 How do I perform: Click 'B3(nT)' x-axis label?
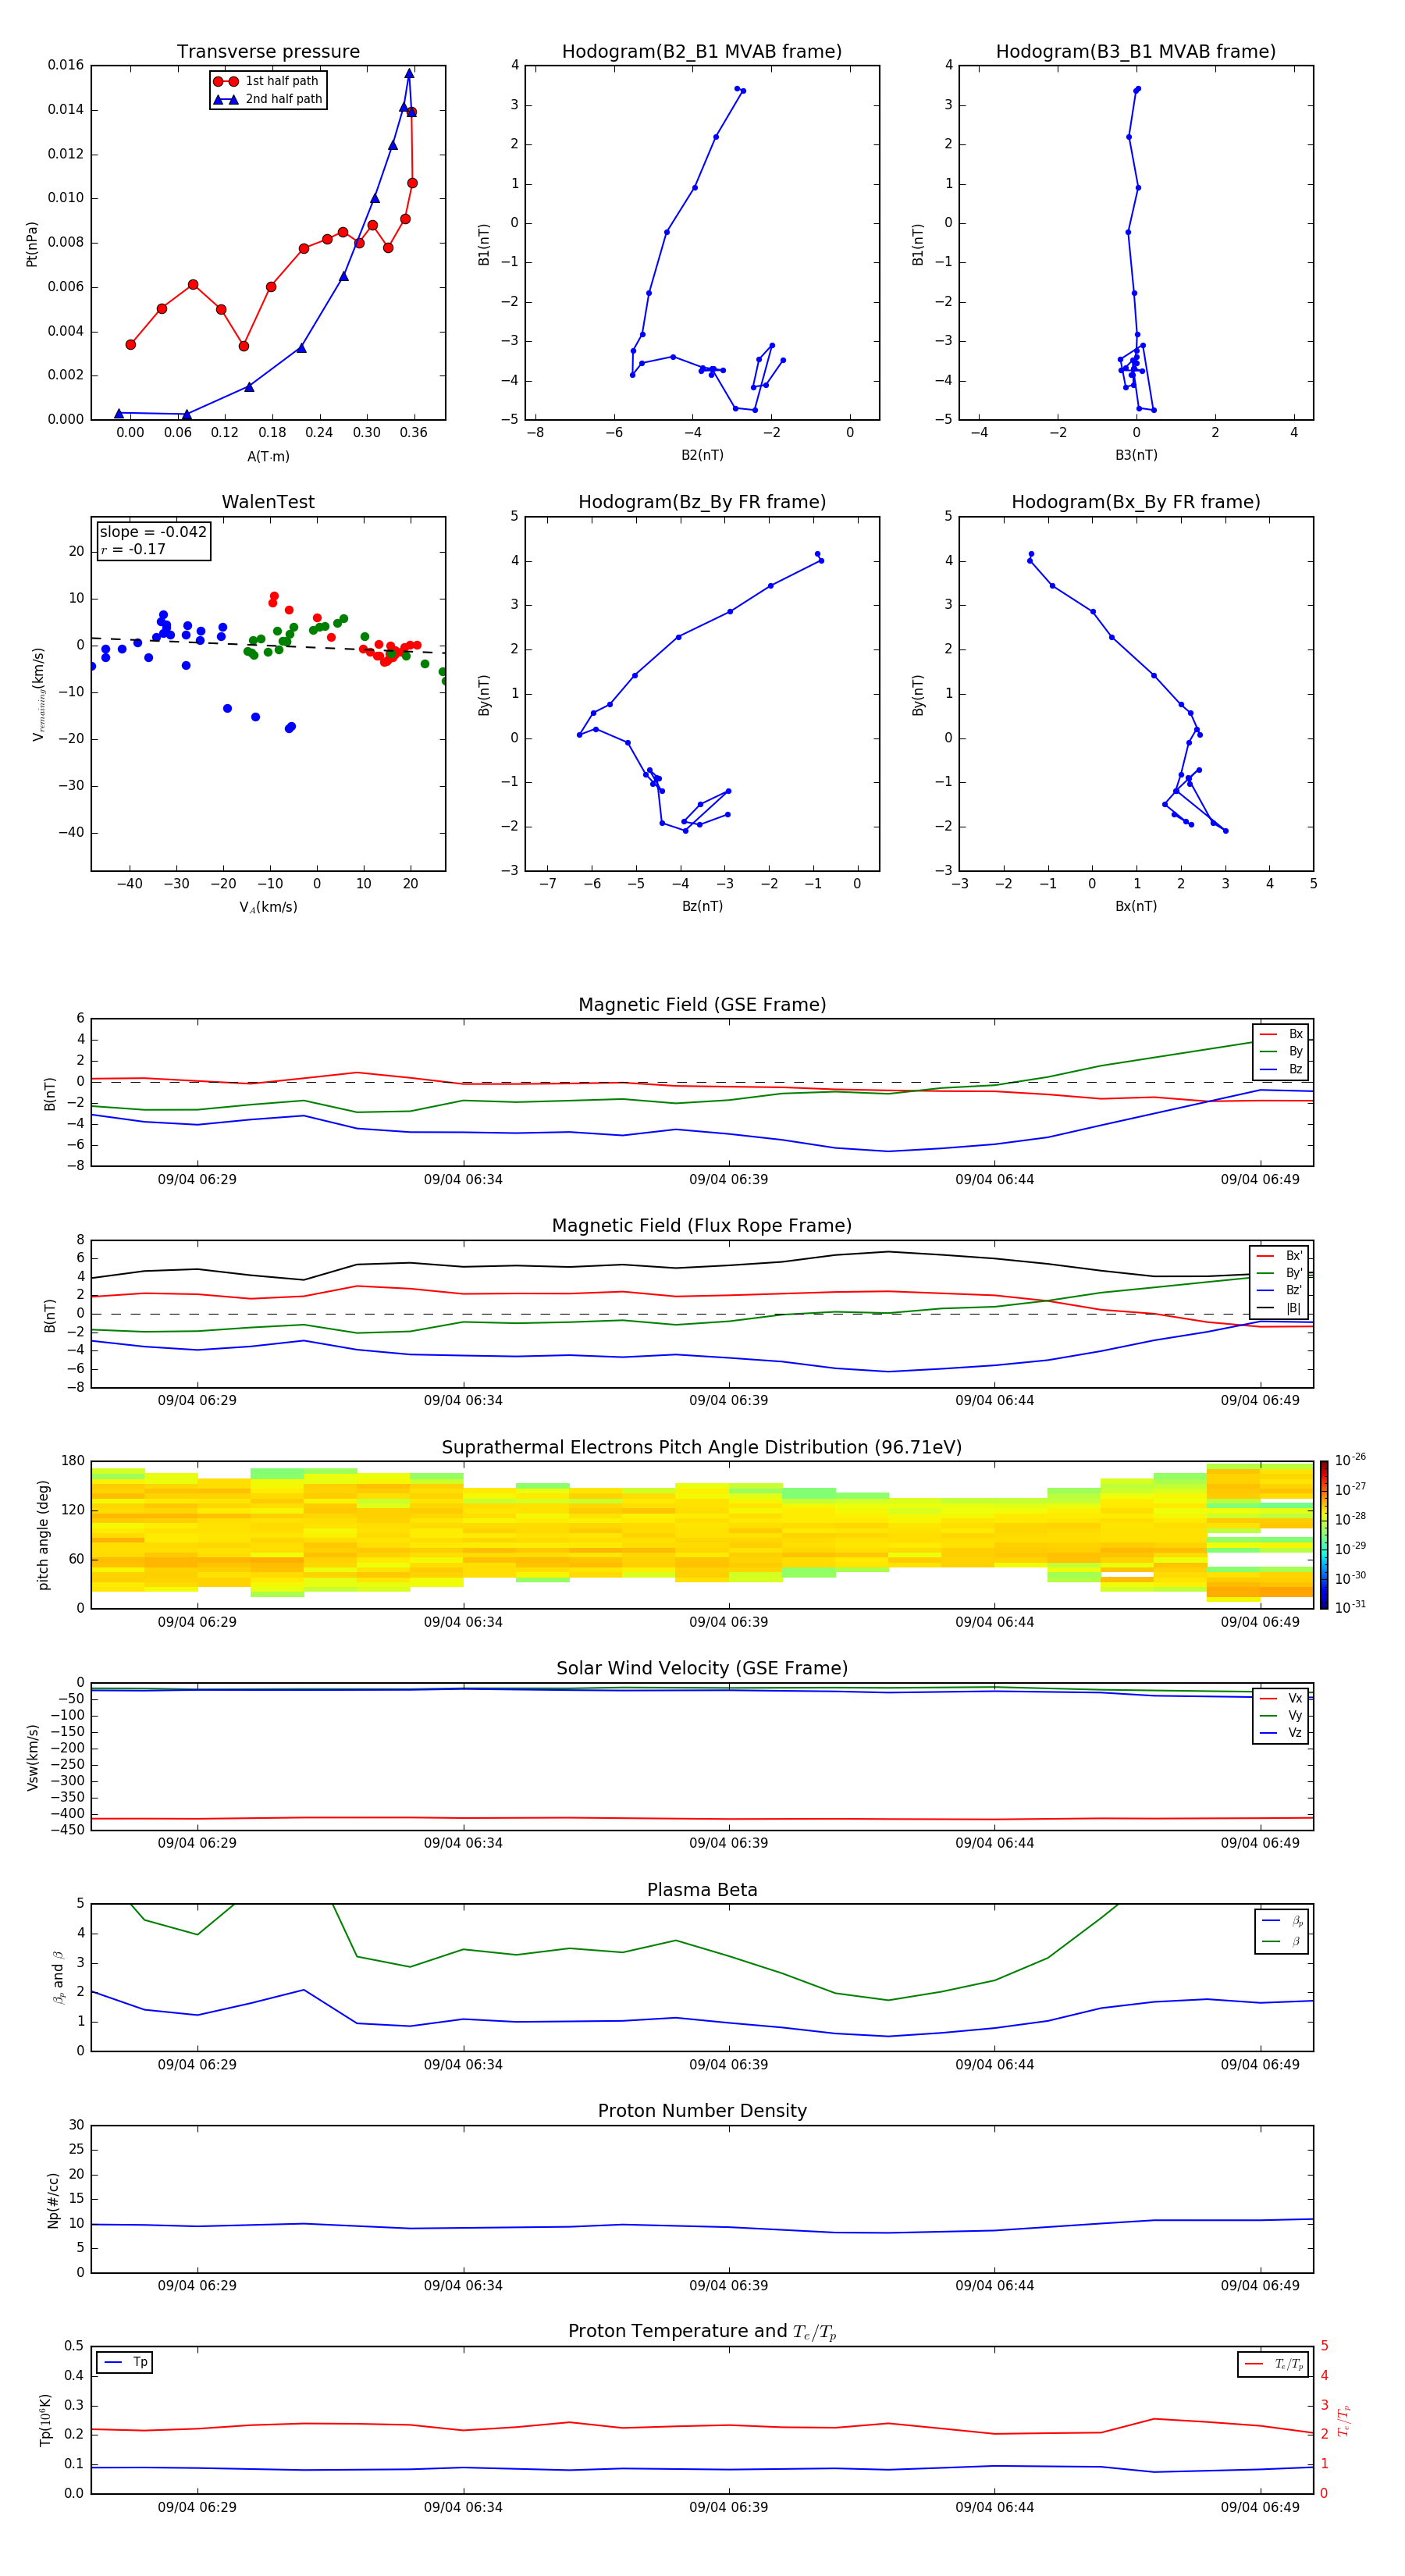pyautogui.click(x=1136, y=455)
